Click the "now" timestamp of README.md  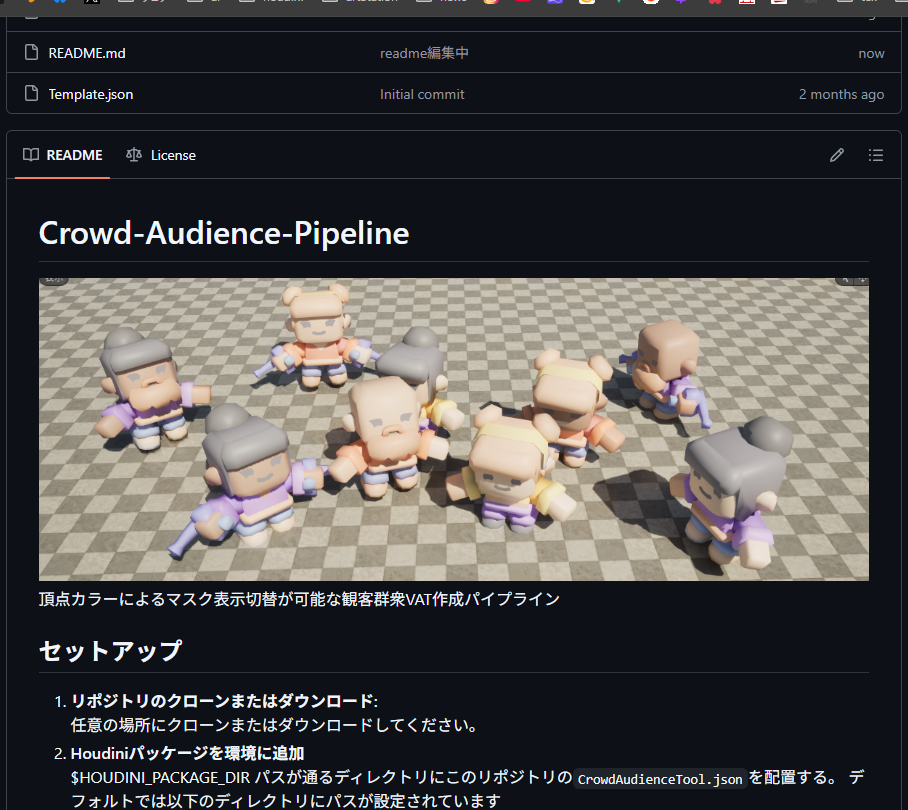point(871,54)
